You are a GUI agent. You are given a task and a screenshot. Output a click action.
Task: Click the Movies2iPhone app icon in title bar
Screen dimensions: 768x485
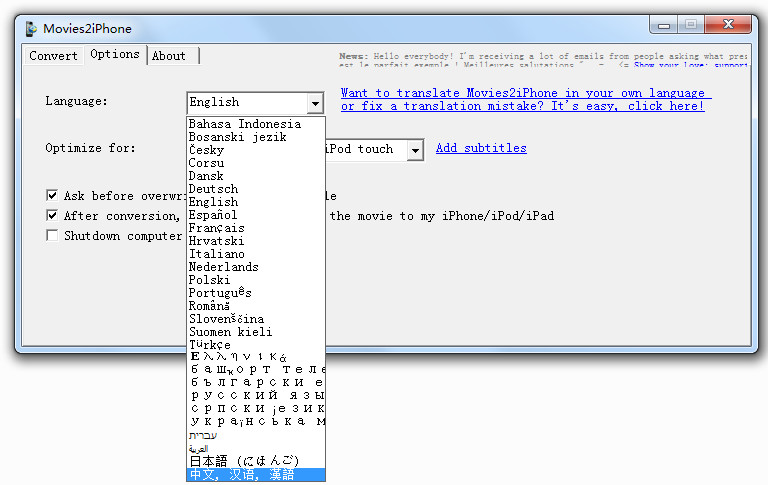click(33, 28)
